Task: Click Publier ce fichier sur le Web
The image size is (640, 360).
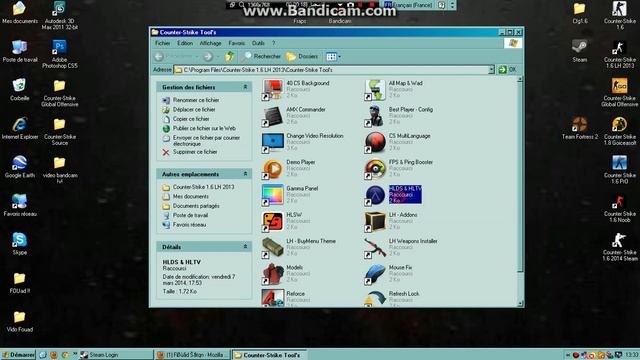Action: (x=204, y=128)
